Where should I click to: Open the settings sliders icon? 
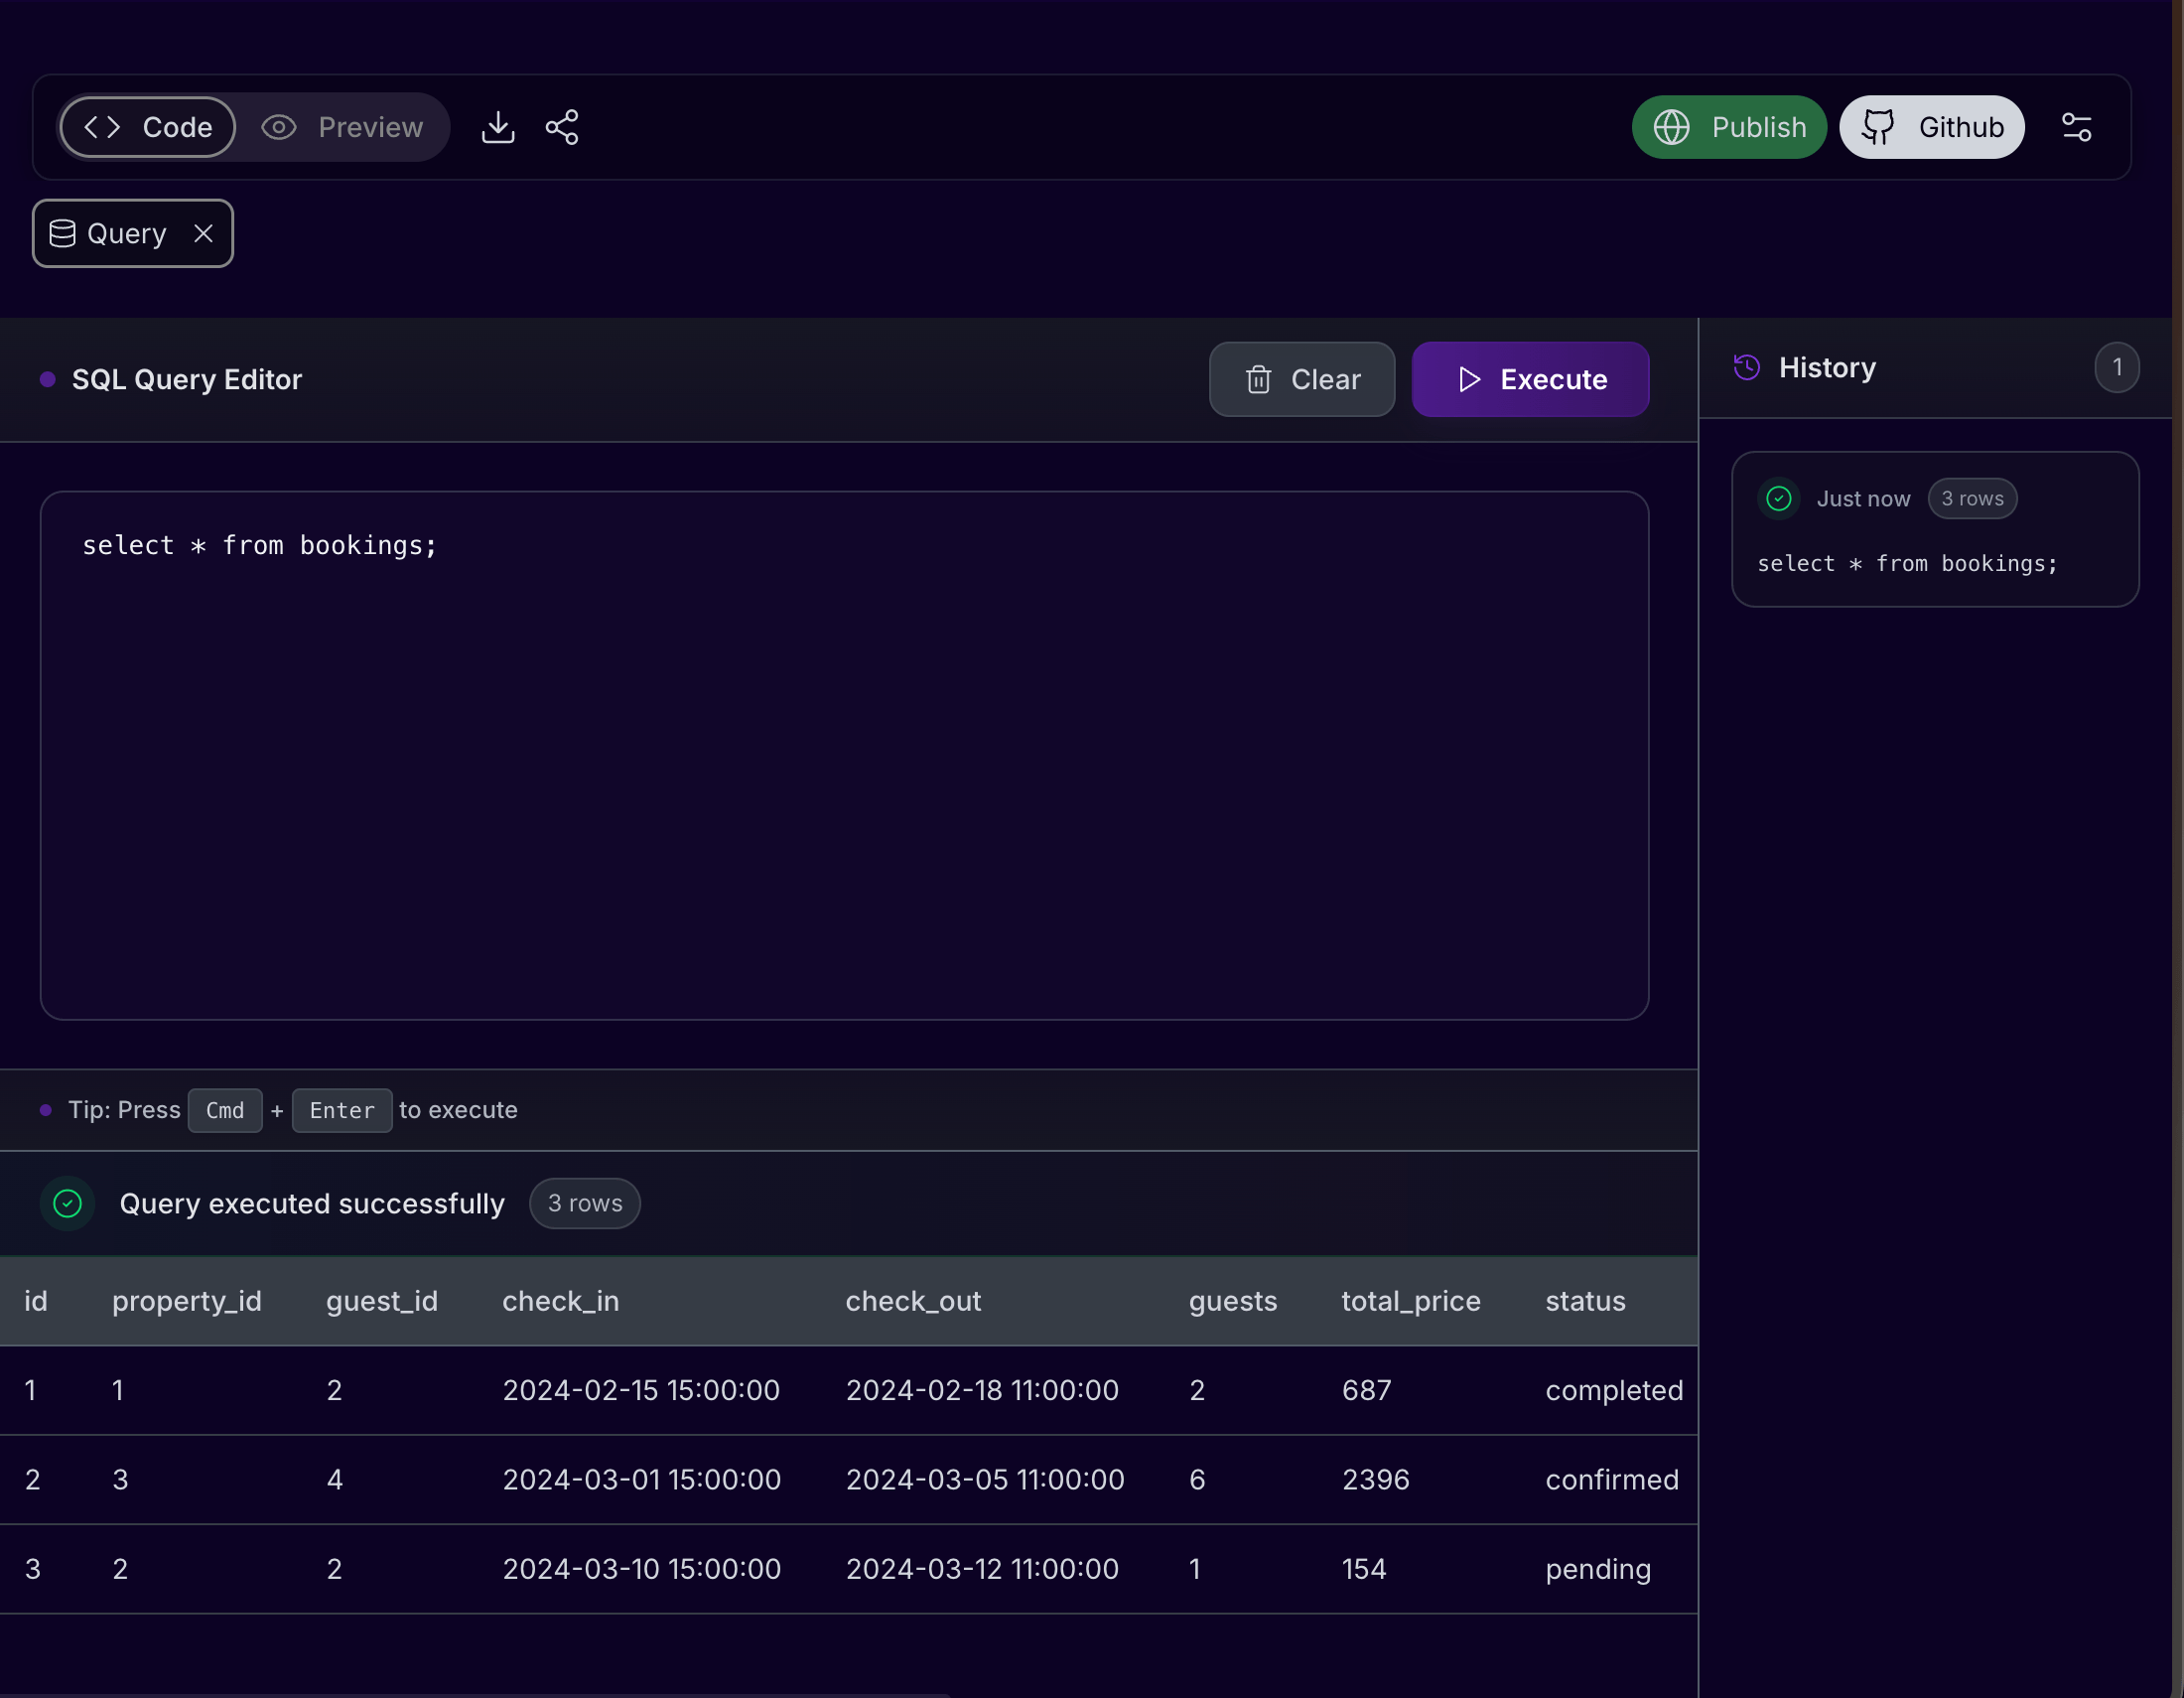(x=2077, y=127)
